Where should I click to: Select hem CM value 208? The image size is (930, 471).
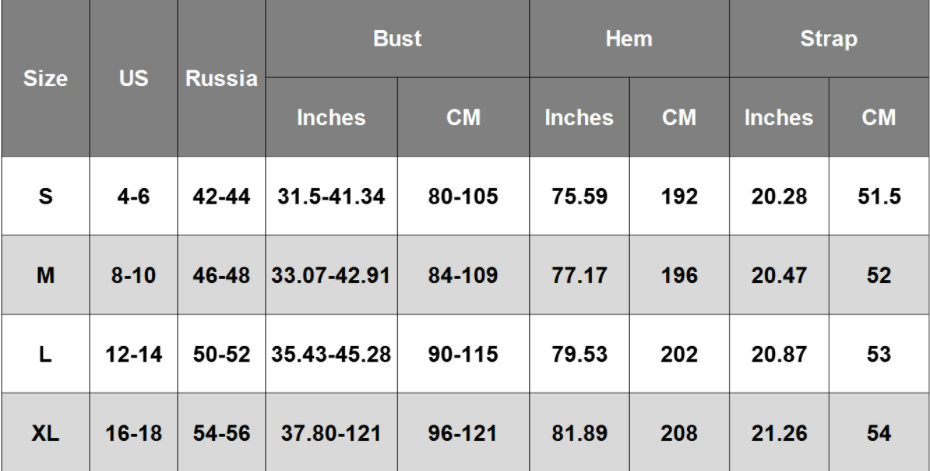680,435
